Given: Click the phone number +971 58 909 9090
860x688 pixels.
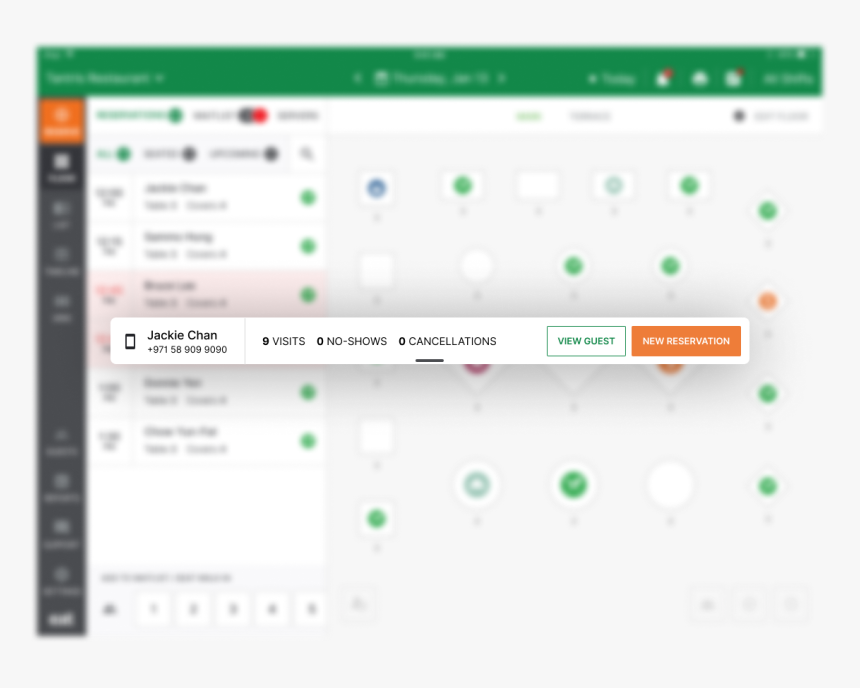Looking at the screenshot, I should (x=187, y=349).
